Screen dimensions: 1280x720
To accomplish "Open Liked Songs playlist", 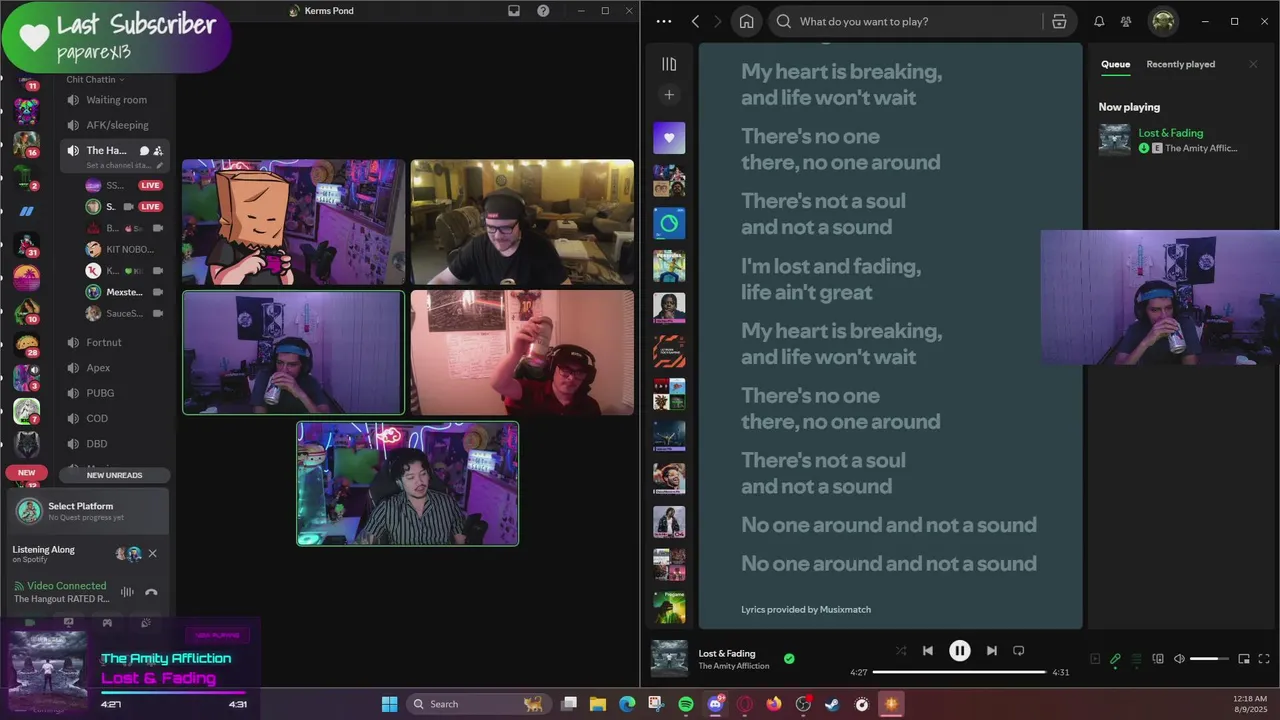I will (669, 138).
